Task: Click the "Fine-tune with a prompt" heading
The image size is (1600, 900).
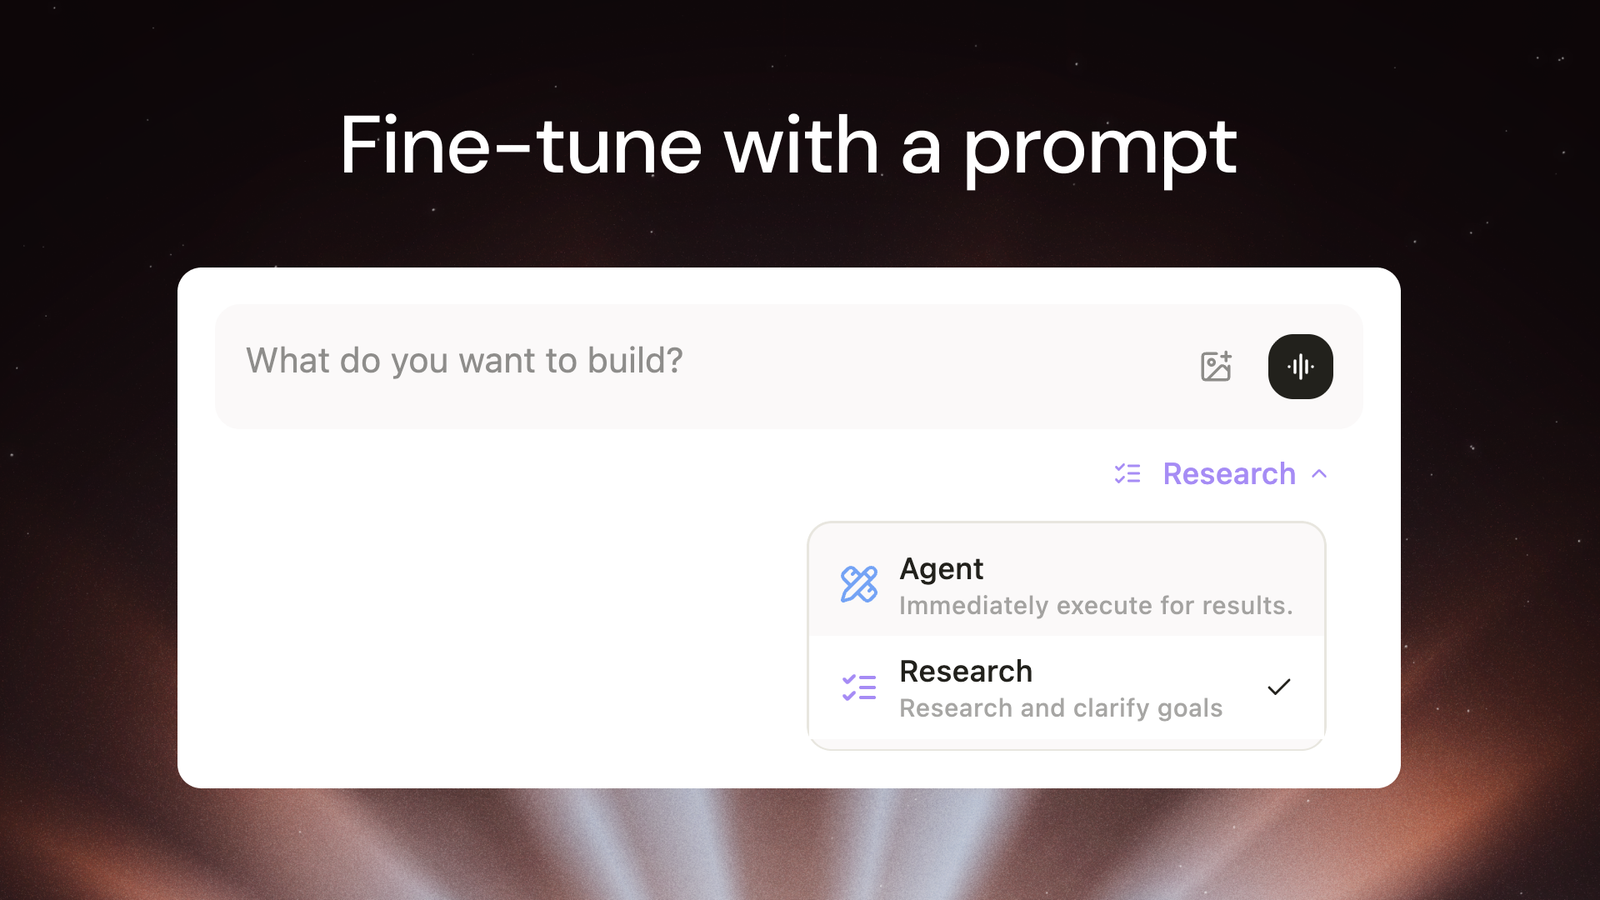Action: [x=788, y=146]
